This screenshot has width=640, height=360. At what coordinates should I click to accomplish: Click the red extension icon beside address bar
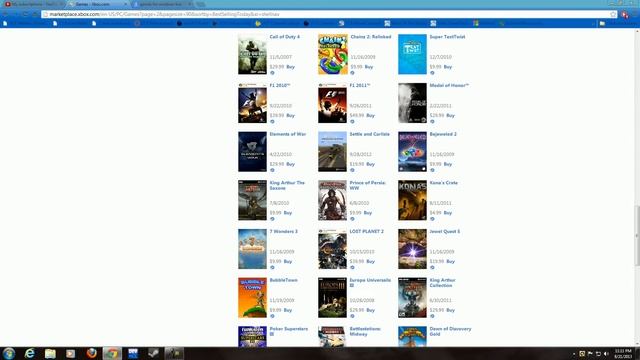pos(625,15)
